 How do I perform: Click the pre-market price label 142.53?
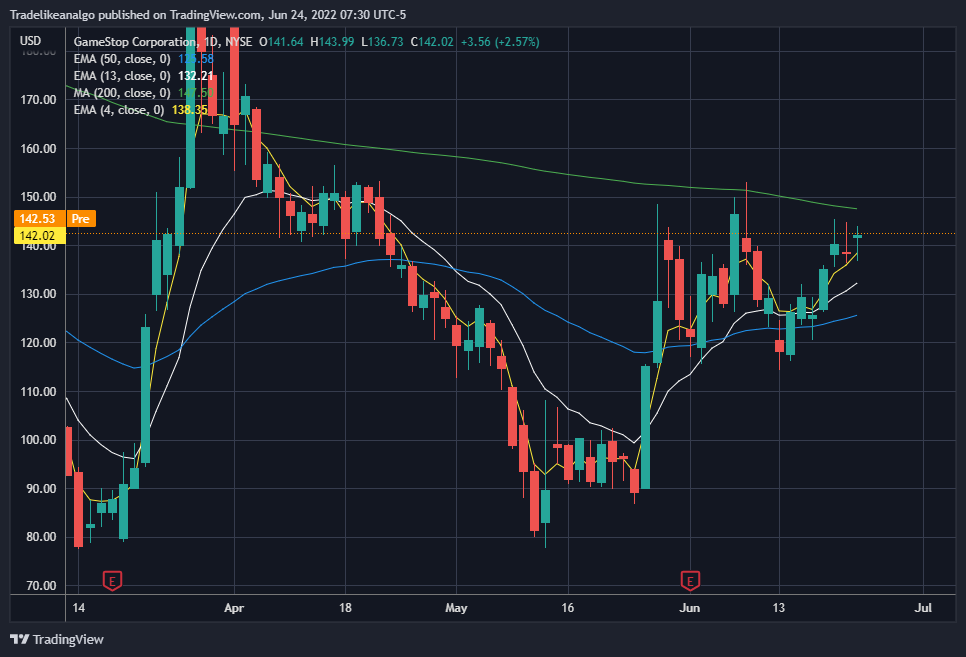(38, 219)
